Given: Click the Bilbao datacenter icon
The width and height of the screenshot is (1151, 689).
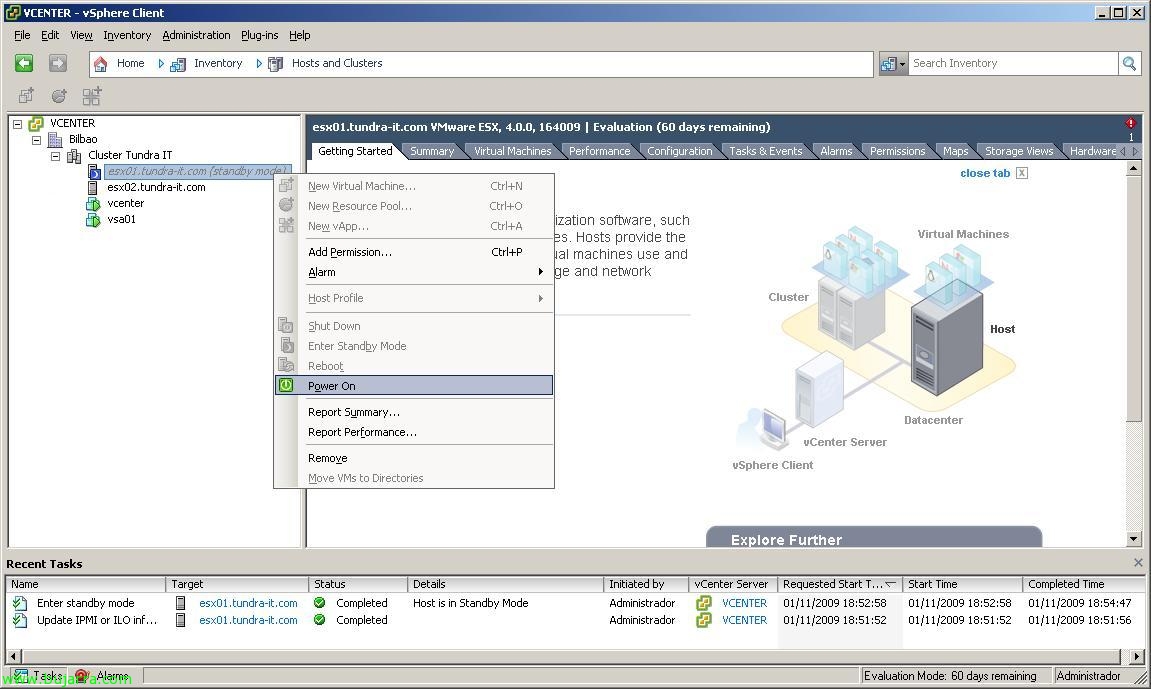Looking at the screenshot, I should pos(55,139).
